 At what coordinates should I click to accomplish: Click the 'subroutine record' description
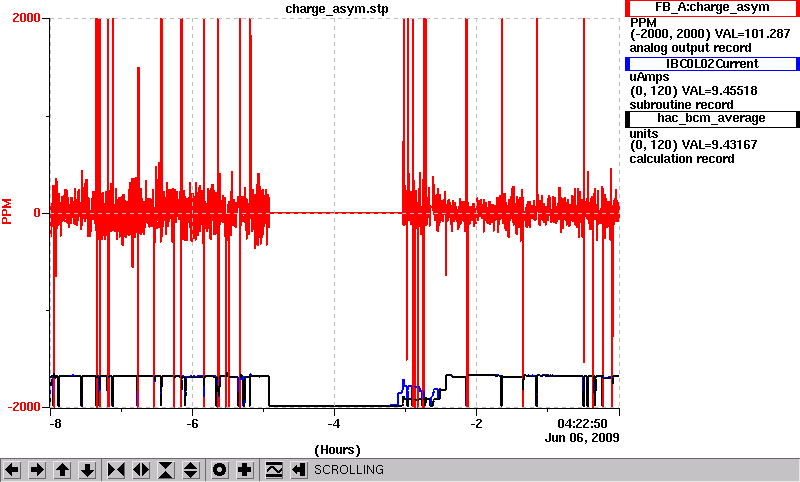click(681, 105)
